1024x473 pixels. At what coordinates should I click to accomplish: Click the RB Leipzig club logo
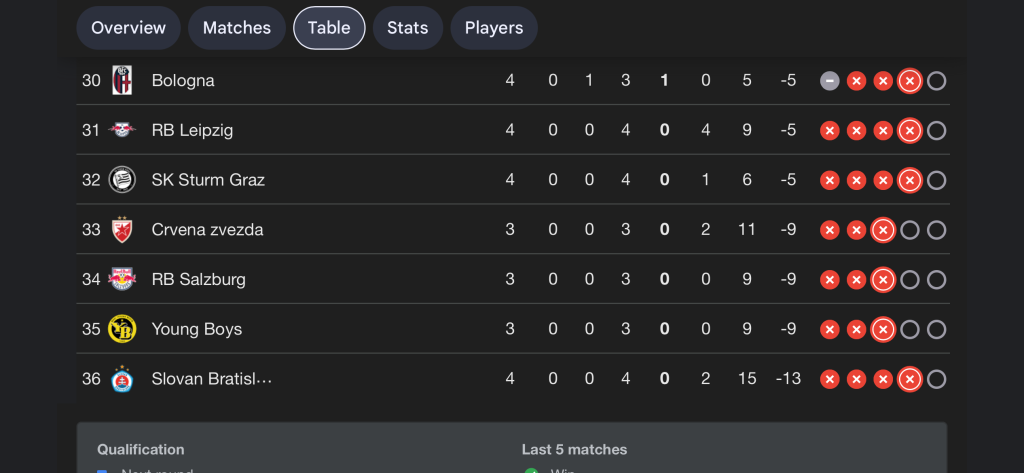pyautogui.click(x=122, y=130)
